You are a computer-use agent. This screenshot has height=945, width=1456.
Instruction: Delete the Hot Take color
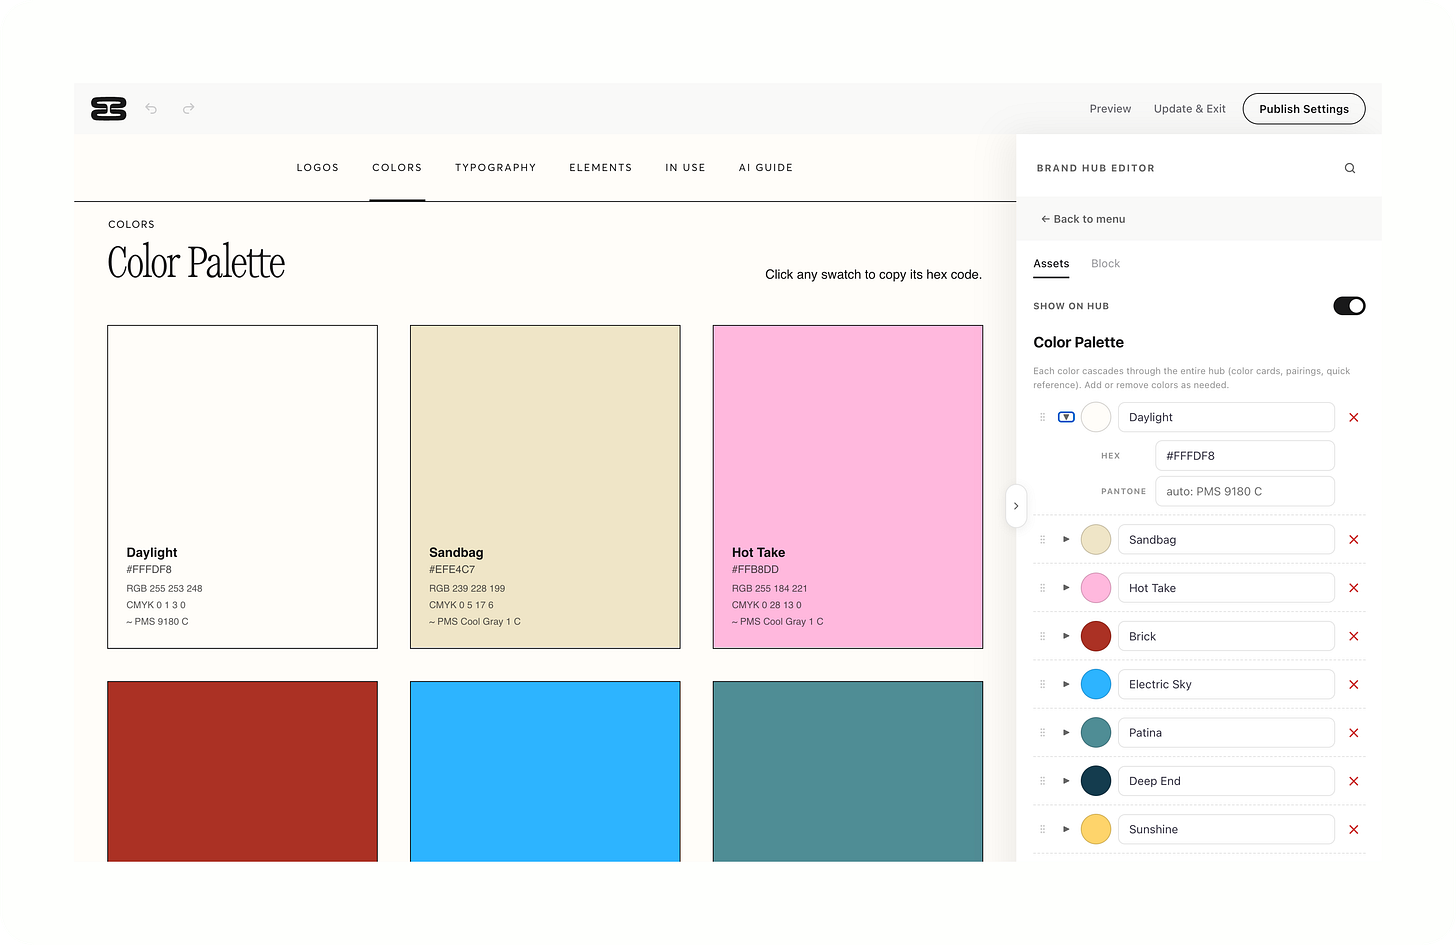point(1354,588)
